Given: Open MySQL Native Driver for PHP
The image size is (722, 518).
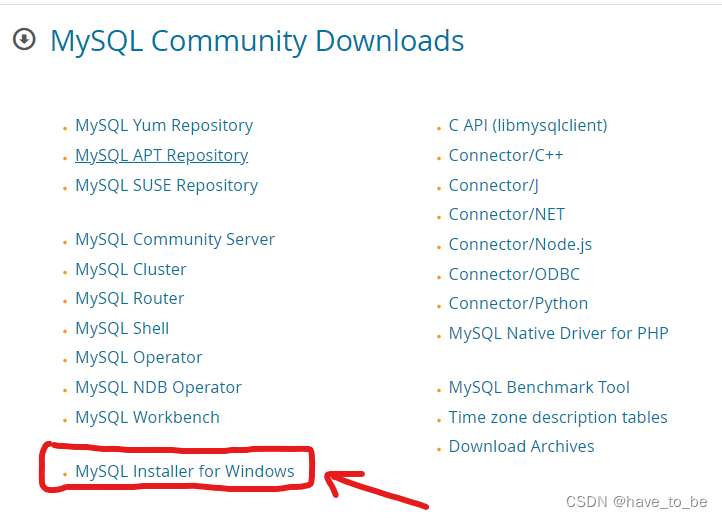Looking at the screenshot, I should [x=559, y=333].
